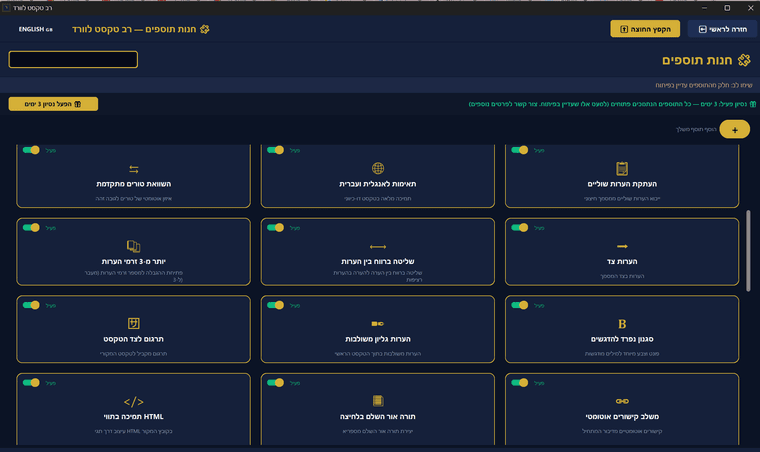The width and height of the screenshot is (760, 452).
Task: Click the side notes arrow icon
Action: pos(622,246)
